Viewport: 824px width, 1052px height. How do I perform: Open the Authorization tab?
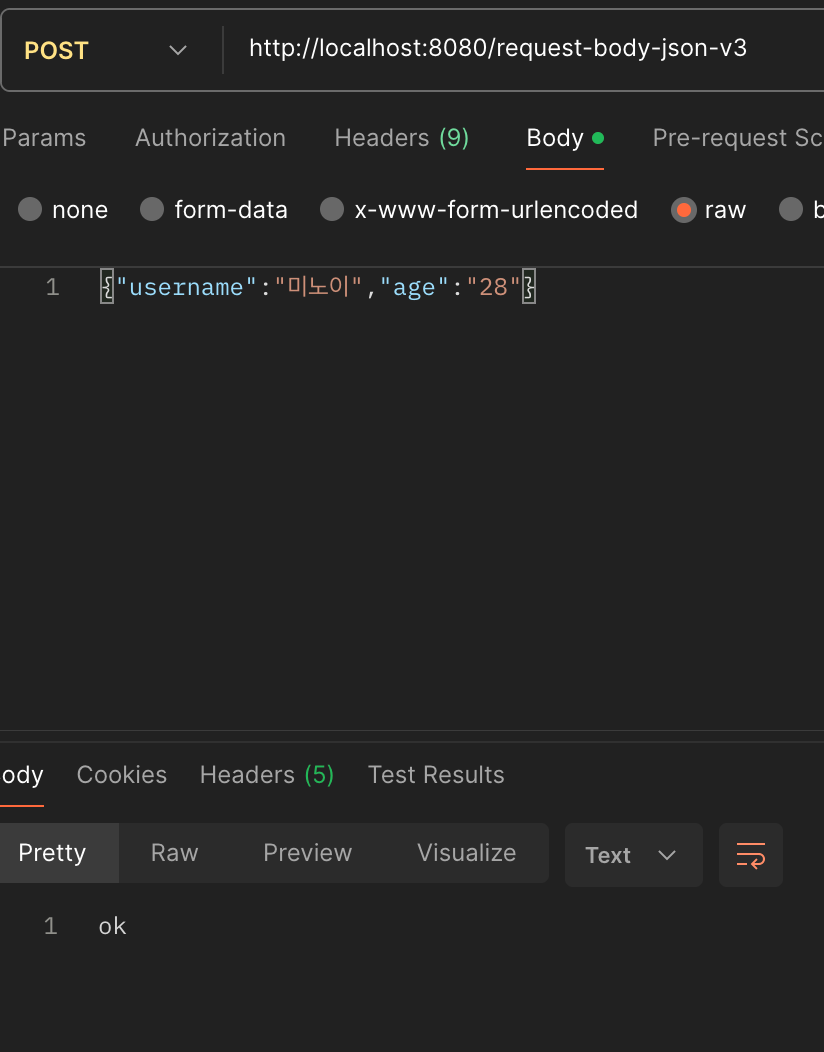(211, 138)
